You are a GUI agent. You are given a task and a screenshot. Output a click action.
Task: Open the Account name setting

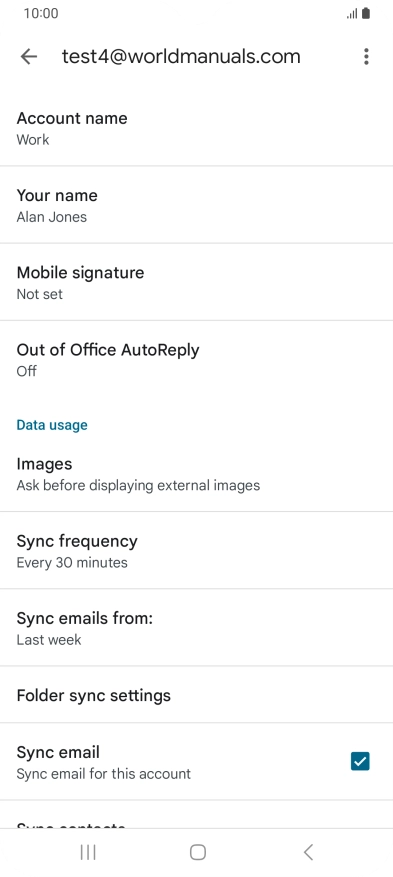[196, 128]
